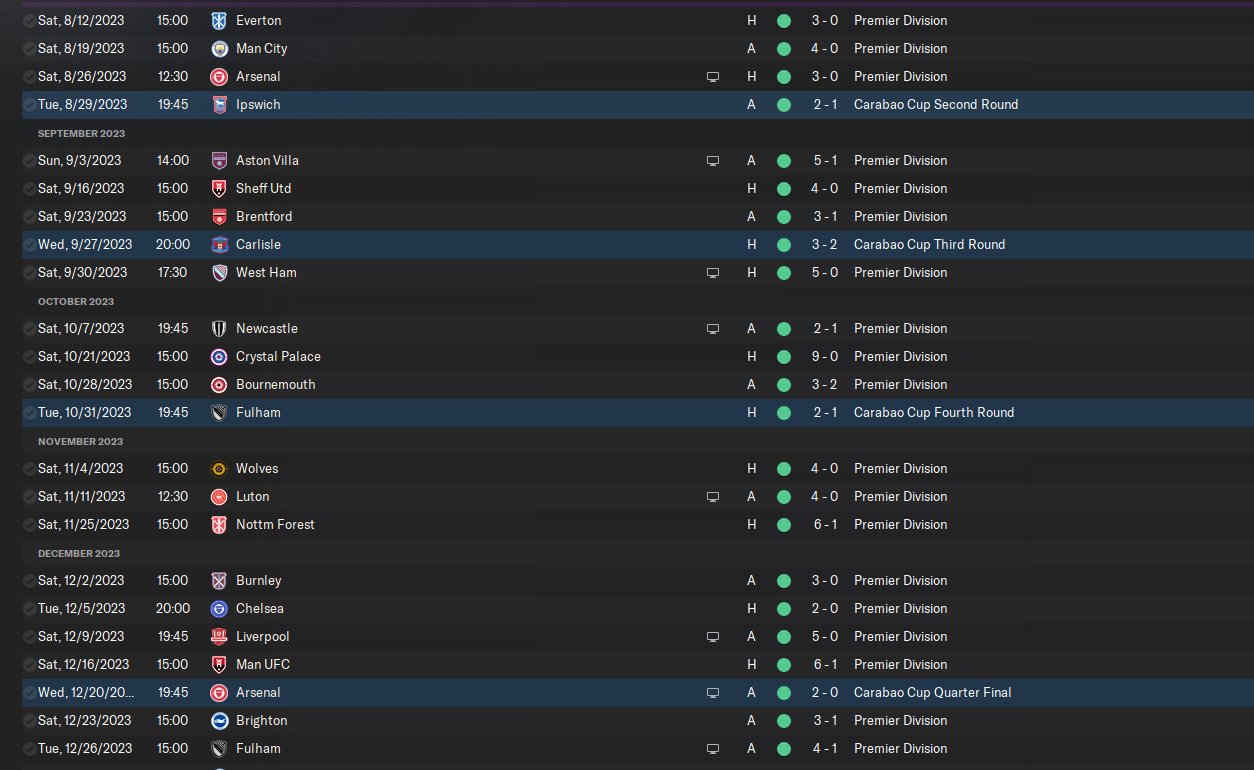
Task: Click the Chelsea club badge
Action: [x=219, y=608]
